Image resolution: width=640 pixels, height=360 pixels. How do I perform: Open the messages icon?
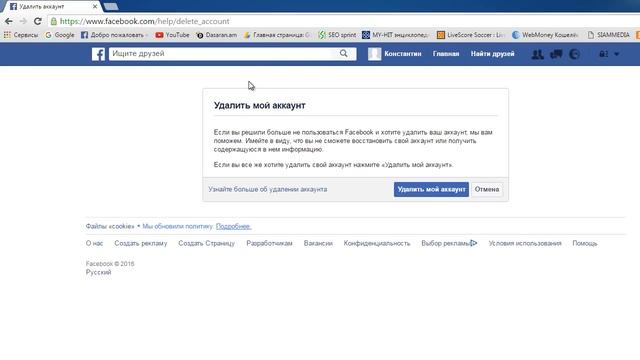[x=556, y=54]
